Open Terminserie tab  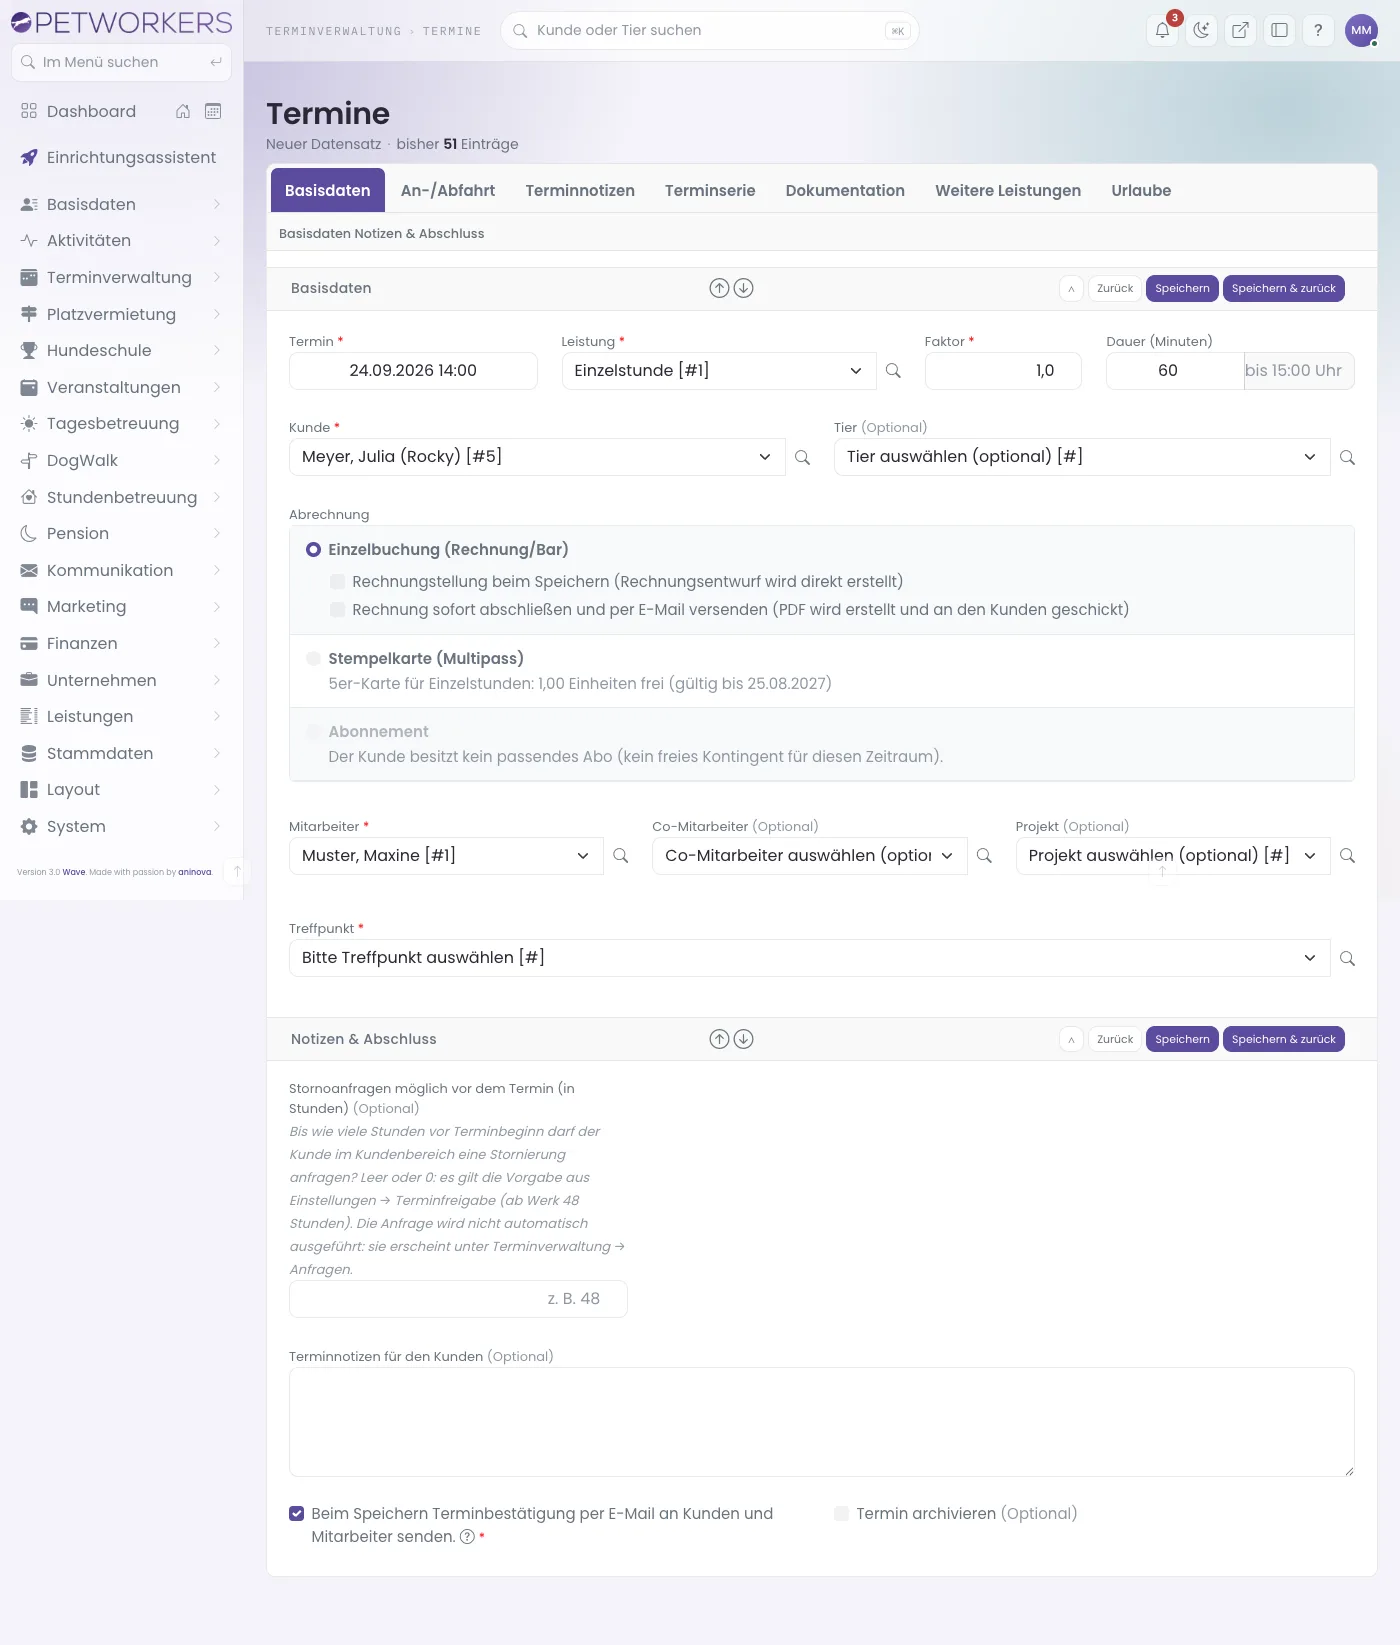pos(710,191)
